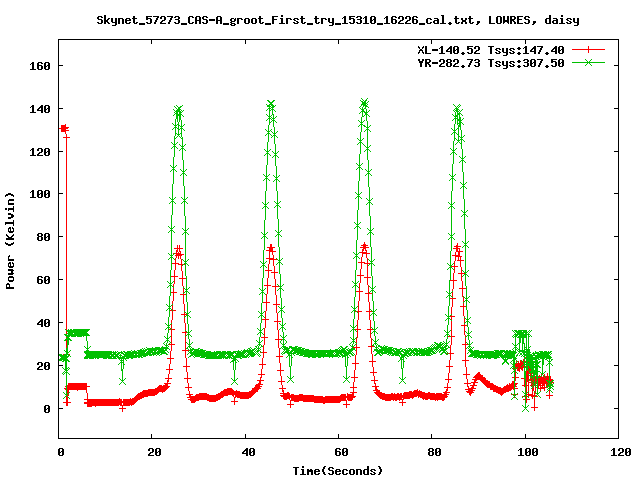The width and height of the screenshot is (640, 480).
Task: Click the fourth green peak top near 85 seconds
Action: tap(457, 108)
